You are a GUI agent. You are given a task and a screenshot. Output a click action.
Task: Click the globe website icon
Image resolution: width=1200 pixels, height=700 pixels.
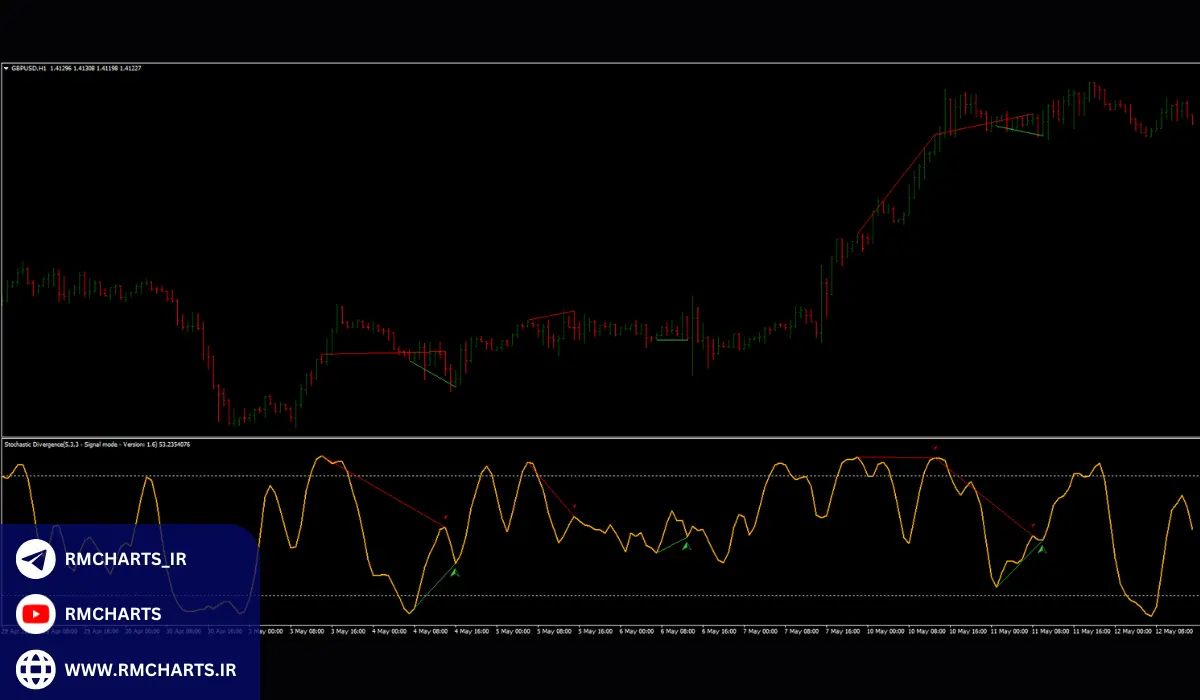click(x=36, y=668)
